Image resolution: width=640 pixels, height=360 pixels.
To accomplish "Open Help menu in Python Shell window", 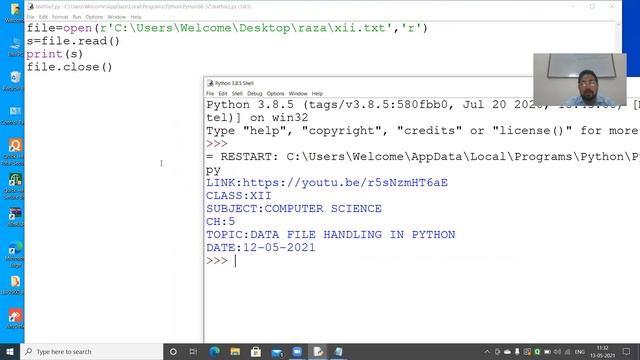I will click(317, 93).
